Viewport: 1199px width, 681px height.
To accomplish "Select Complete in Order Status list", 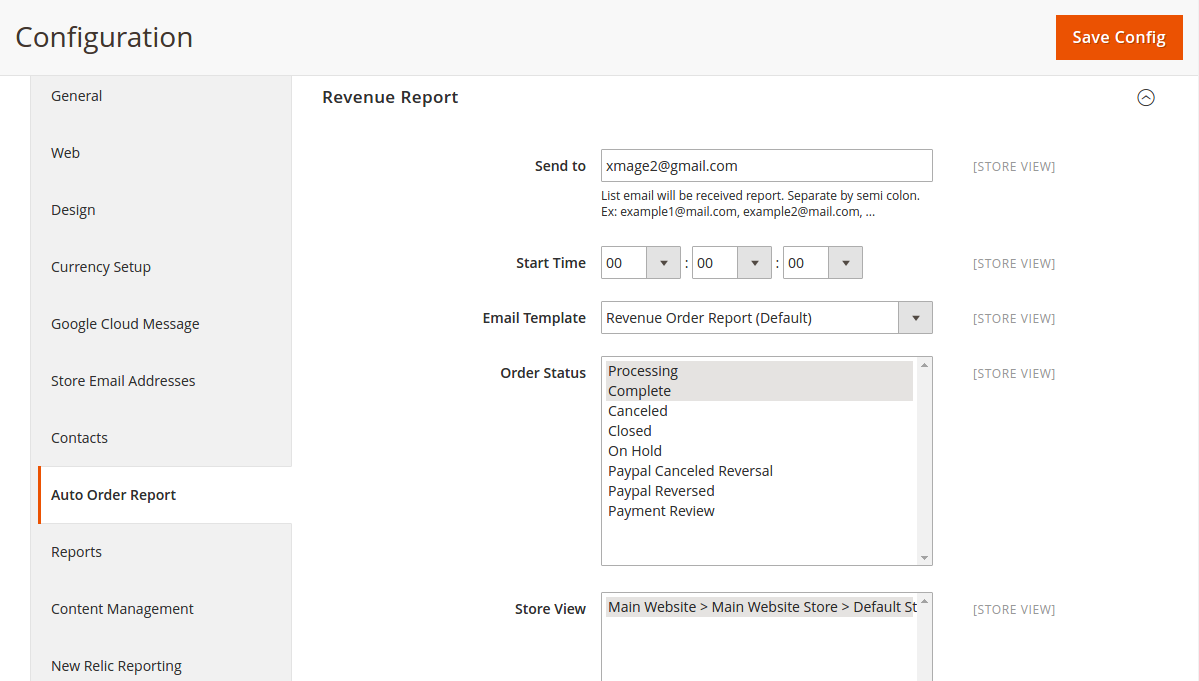I will (639, 391).
